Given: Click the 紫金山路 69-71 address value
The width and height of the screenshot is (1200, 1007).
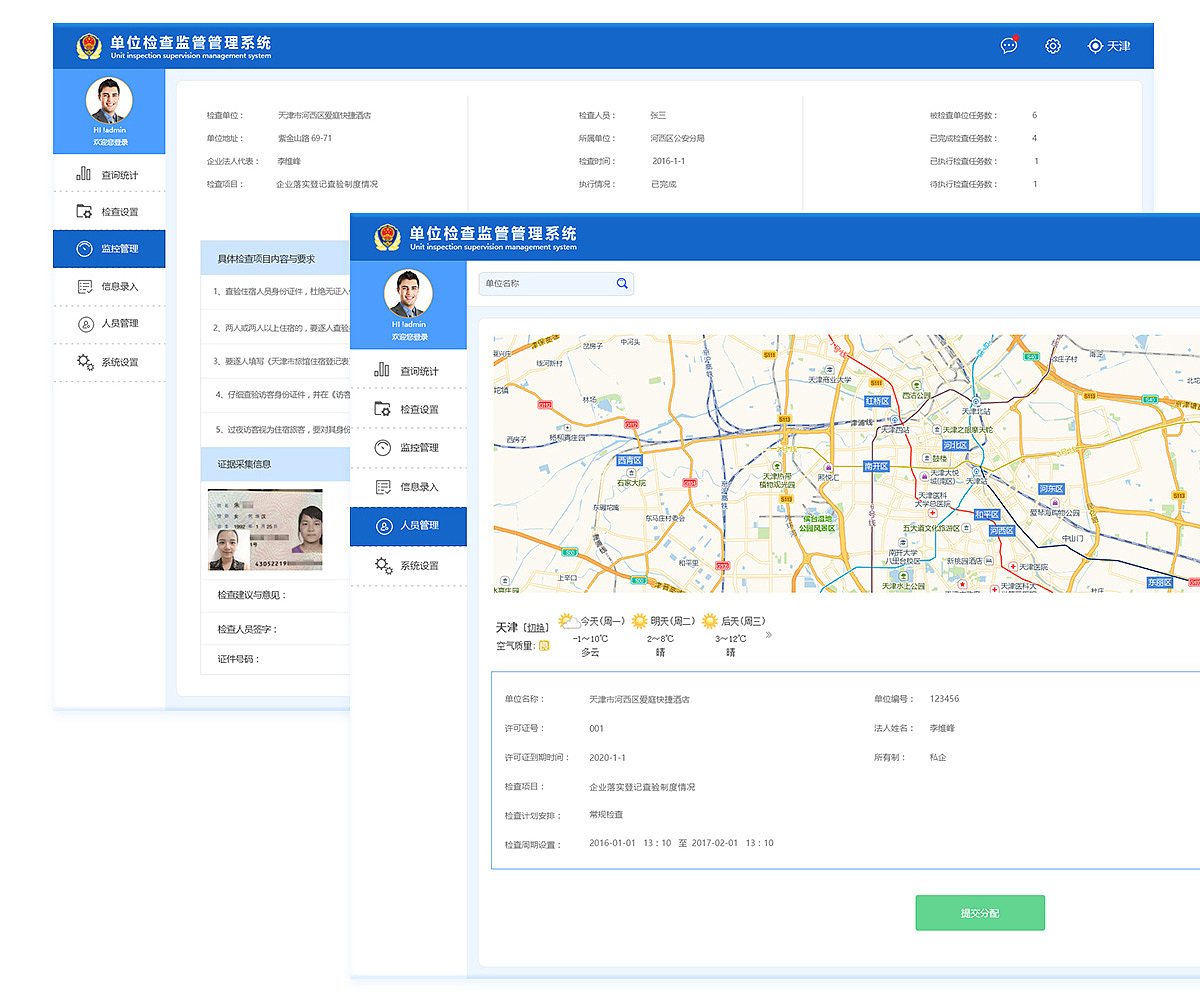Looking at the screenshot, I should (305, 138).
